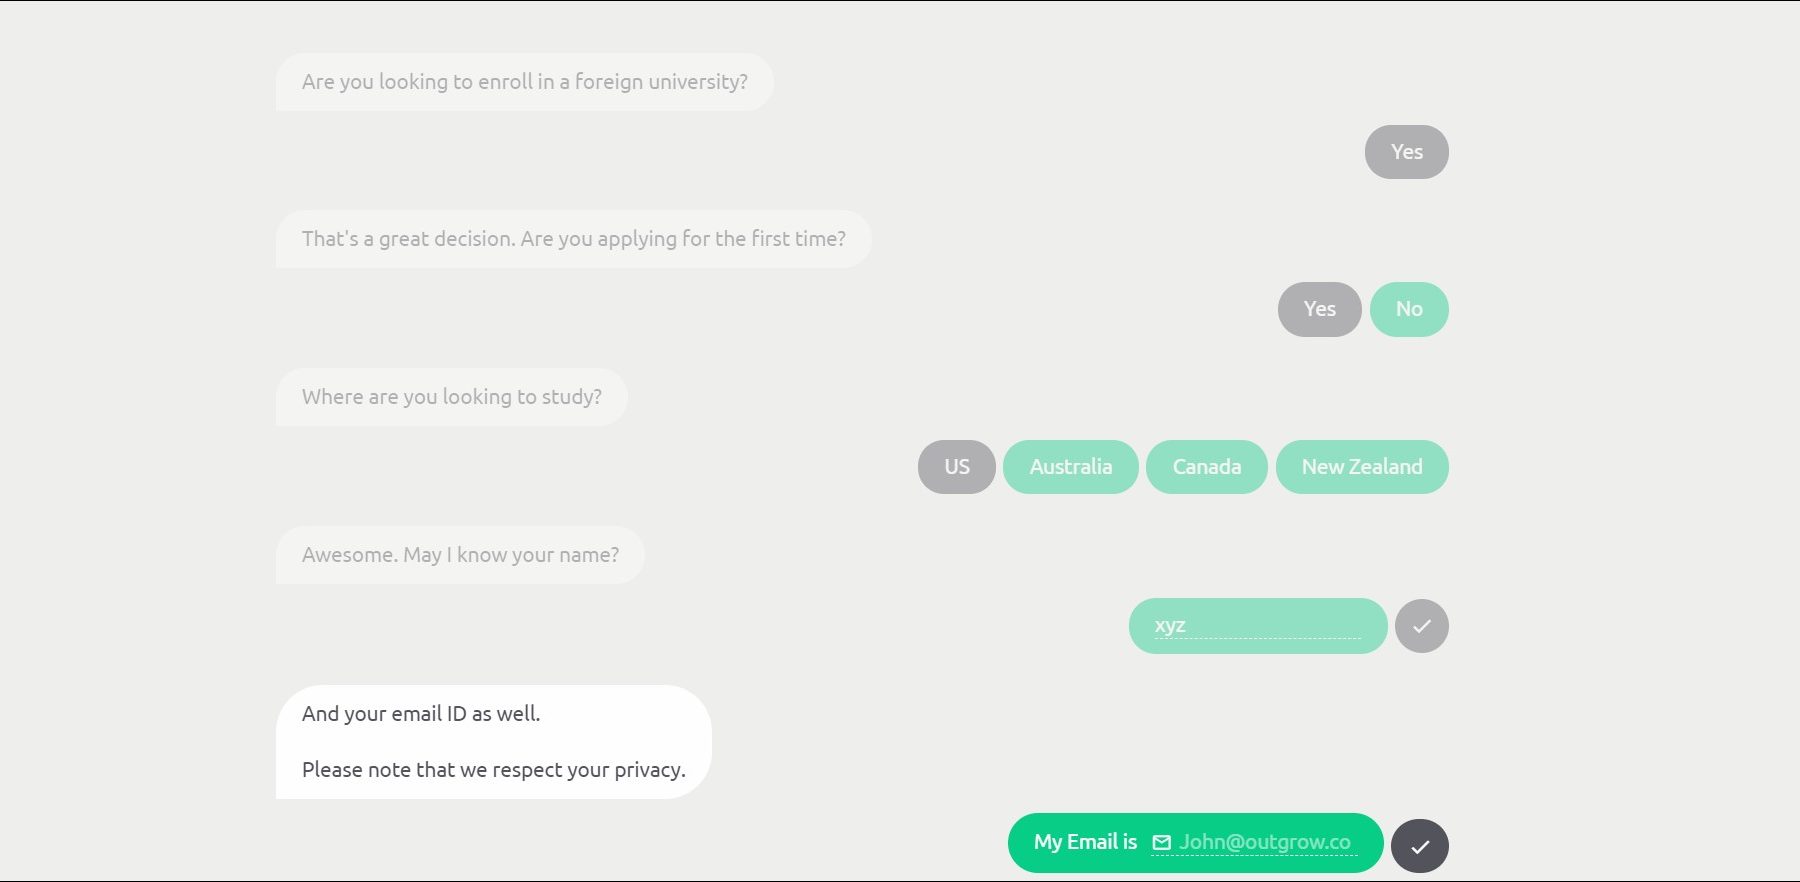Click the dark email submit checkmark icon
Image resolution: width=1800 pixels, height=882 pixels.
pos(1420,846)
